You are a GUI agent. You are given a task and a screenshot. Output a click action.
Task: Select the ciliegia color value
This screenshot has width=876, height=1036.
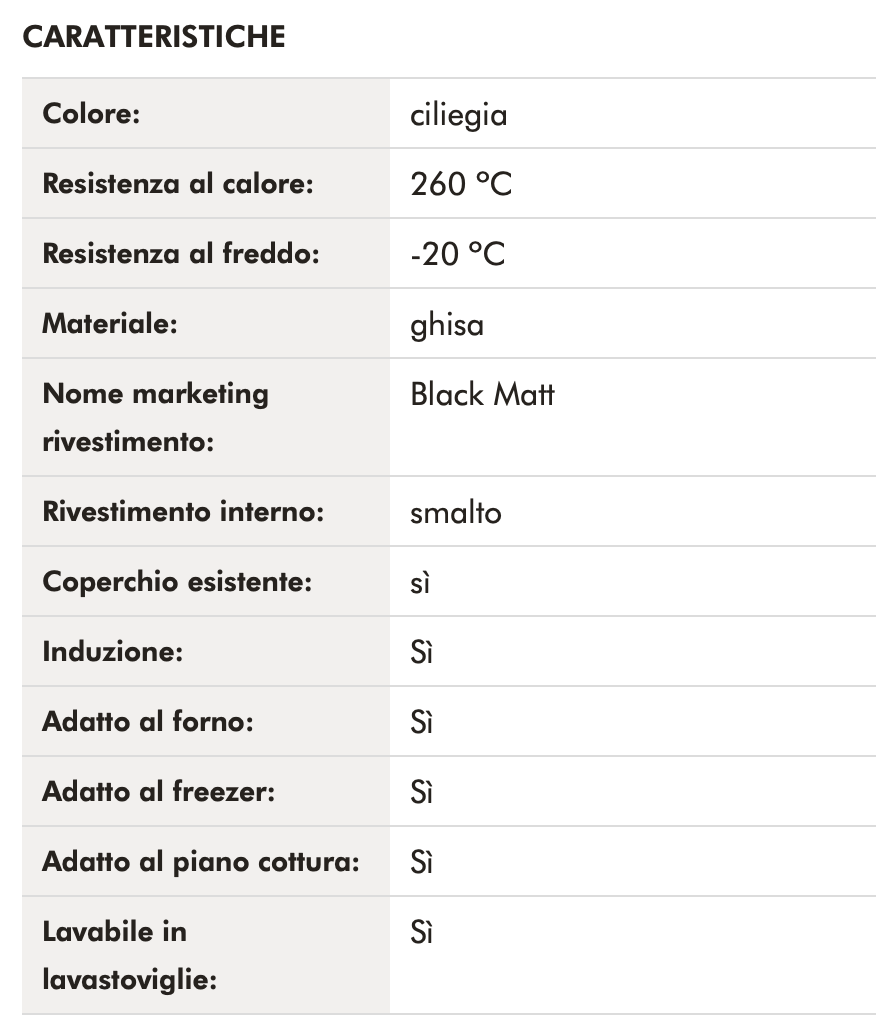(x=458, y=115)
